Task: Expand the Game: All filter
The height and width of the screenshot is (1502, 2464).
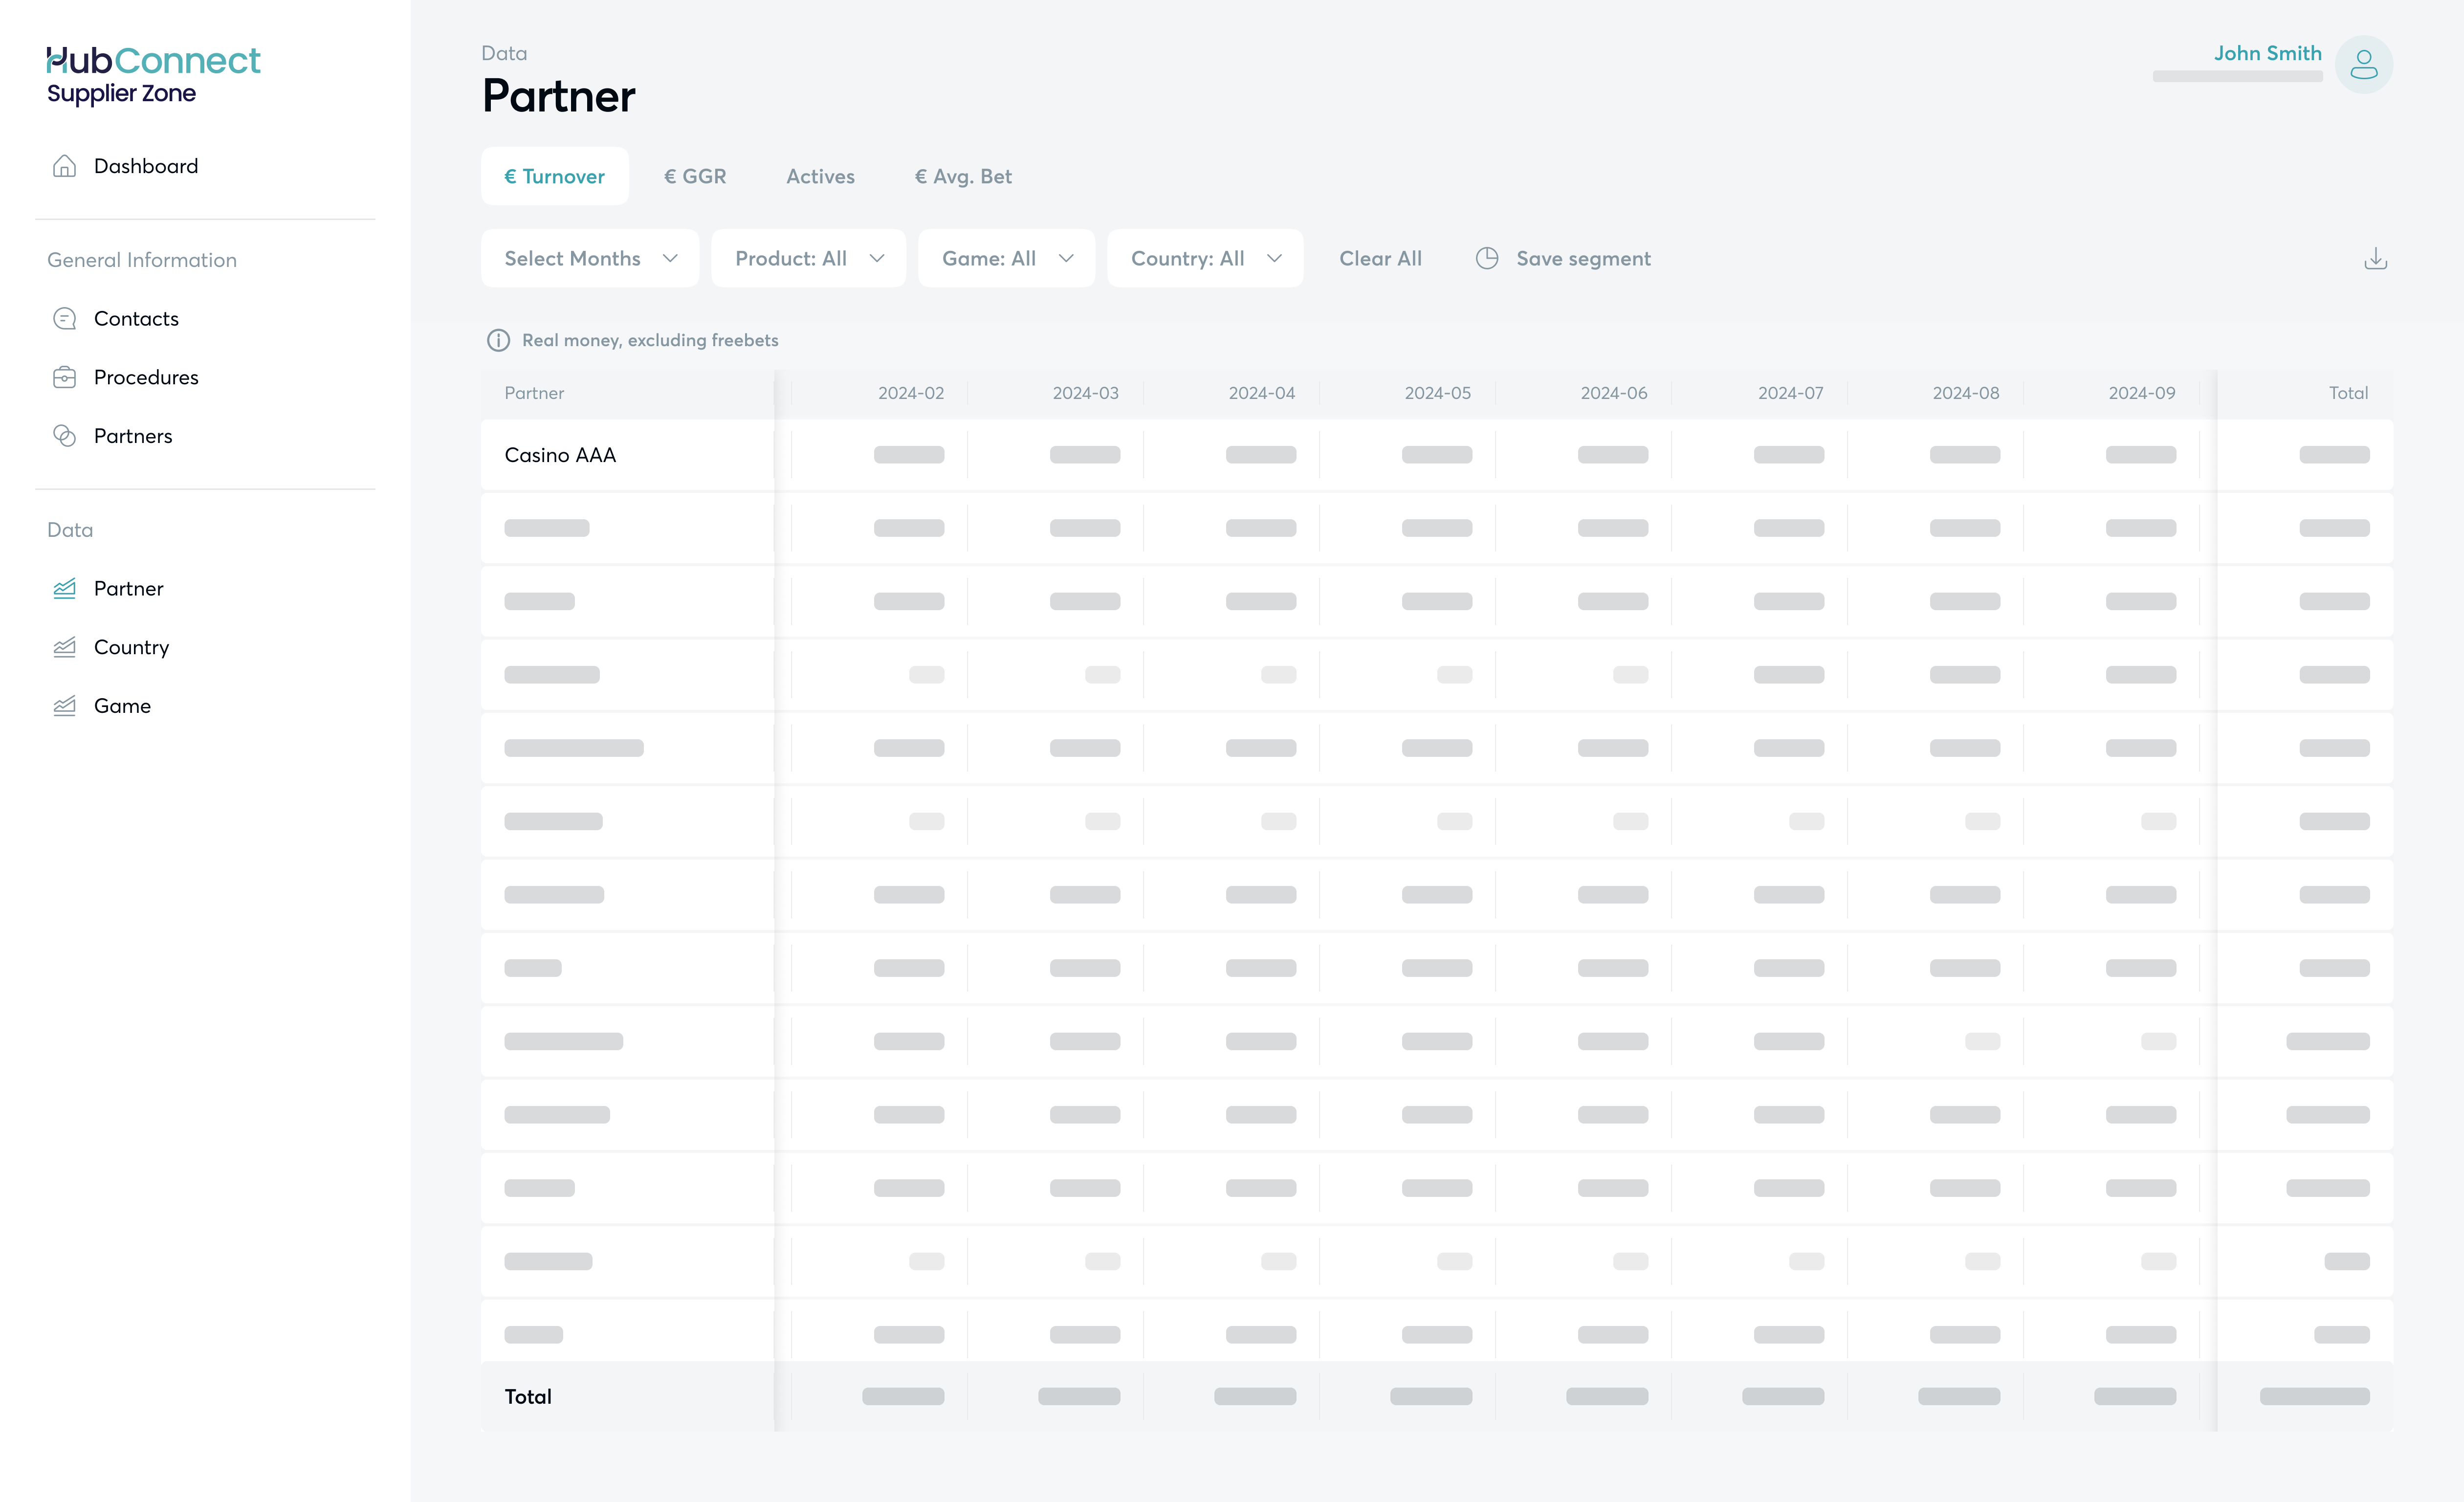Action: (1006, 258)
